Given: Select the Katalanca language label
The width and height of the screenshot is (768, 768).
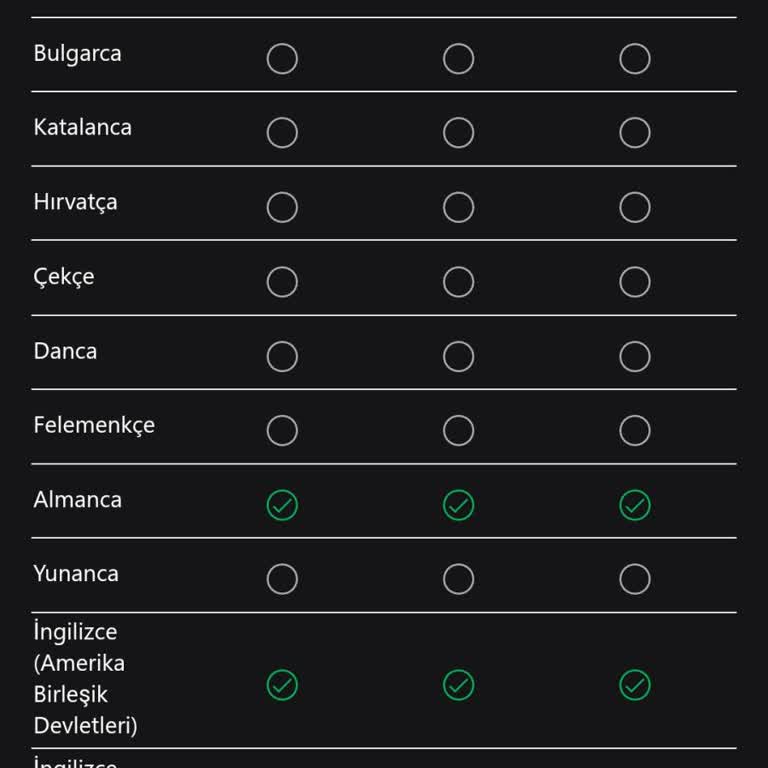Looking at the screenshot, I should (x=83, y=128).
